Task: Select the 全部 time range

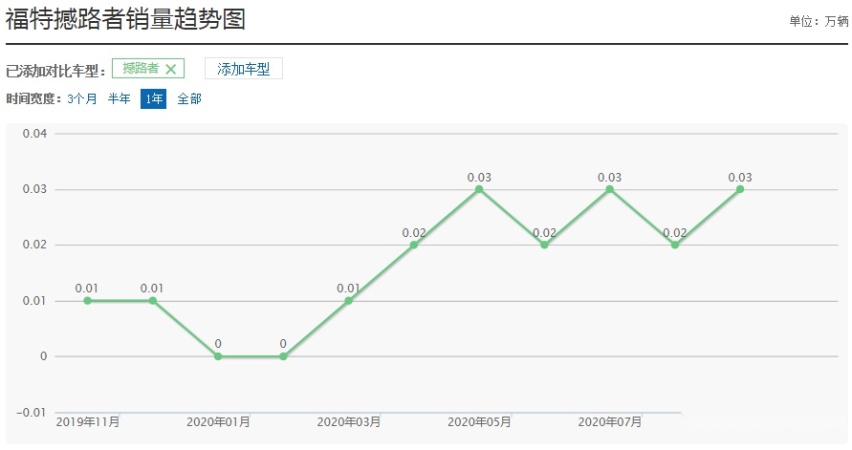Action: pyautogui.click(x=189, y=99)
